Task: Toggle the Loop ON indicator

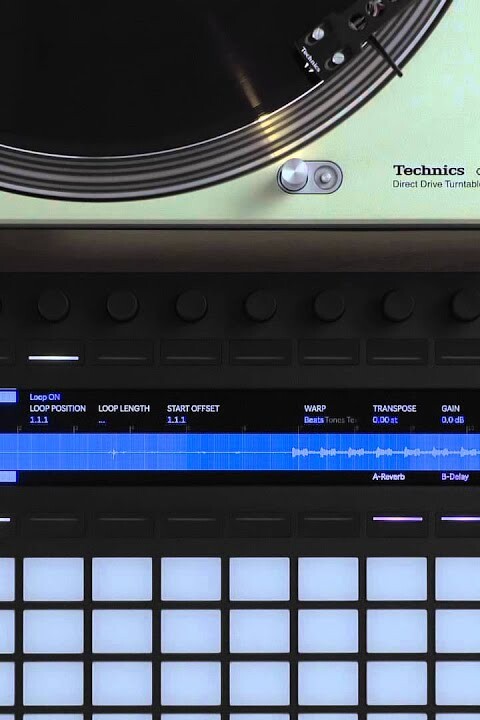Action: pyautogui.click(x=45, y=397)
